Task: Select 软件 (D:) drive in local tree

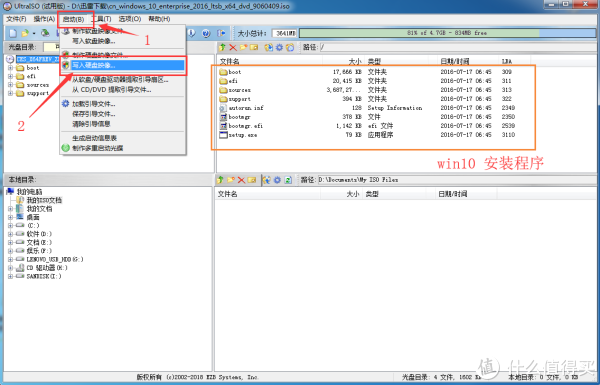Action: 39,234
